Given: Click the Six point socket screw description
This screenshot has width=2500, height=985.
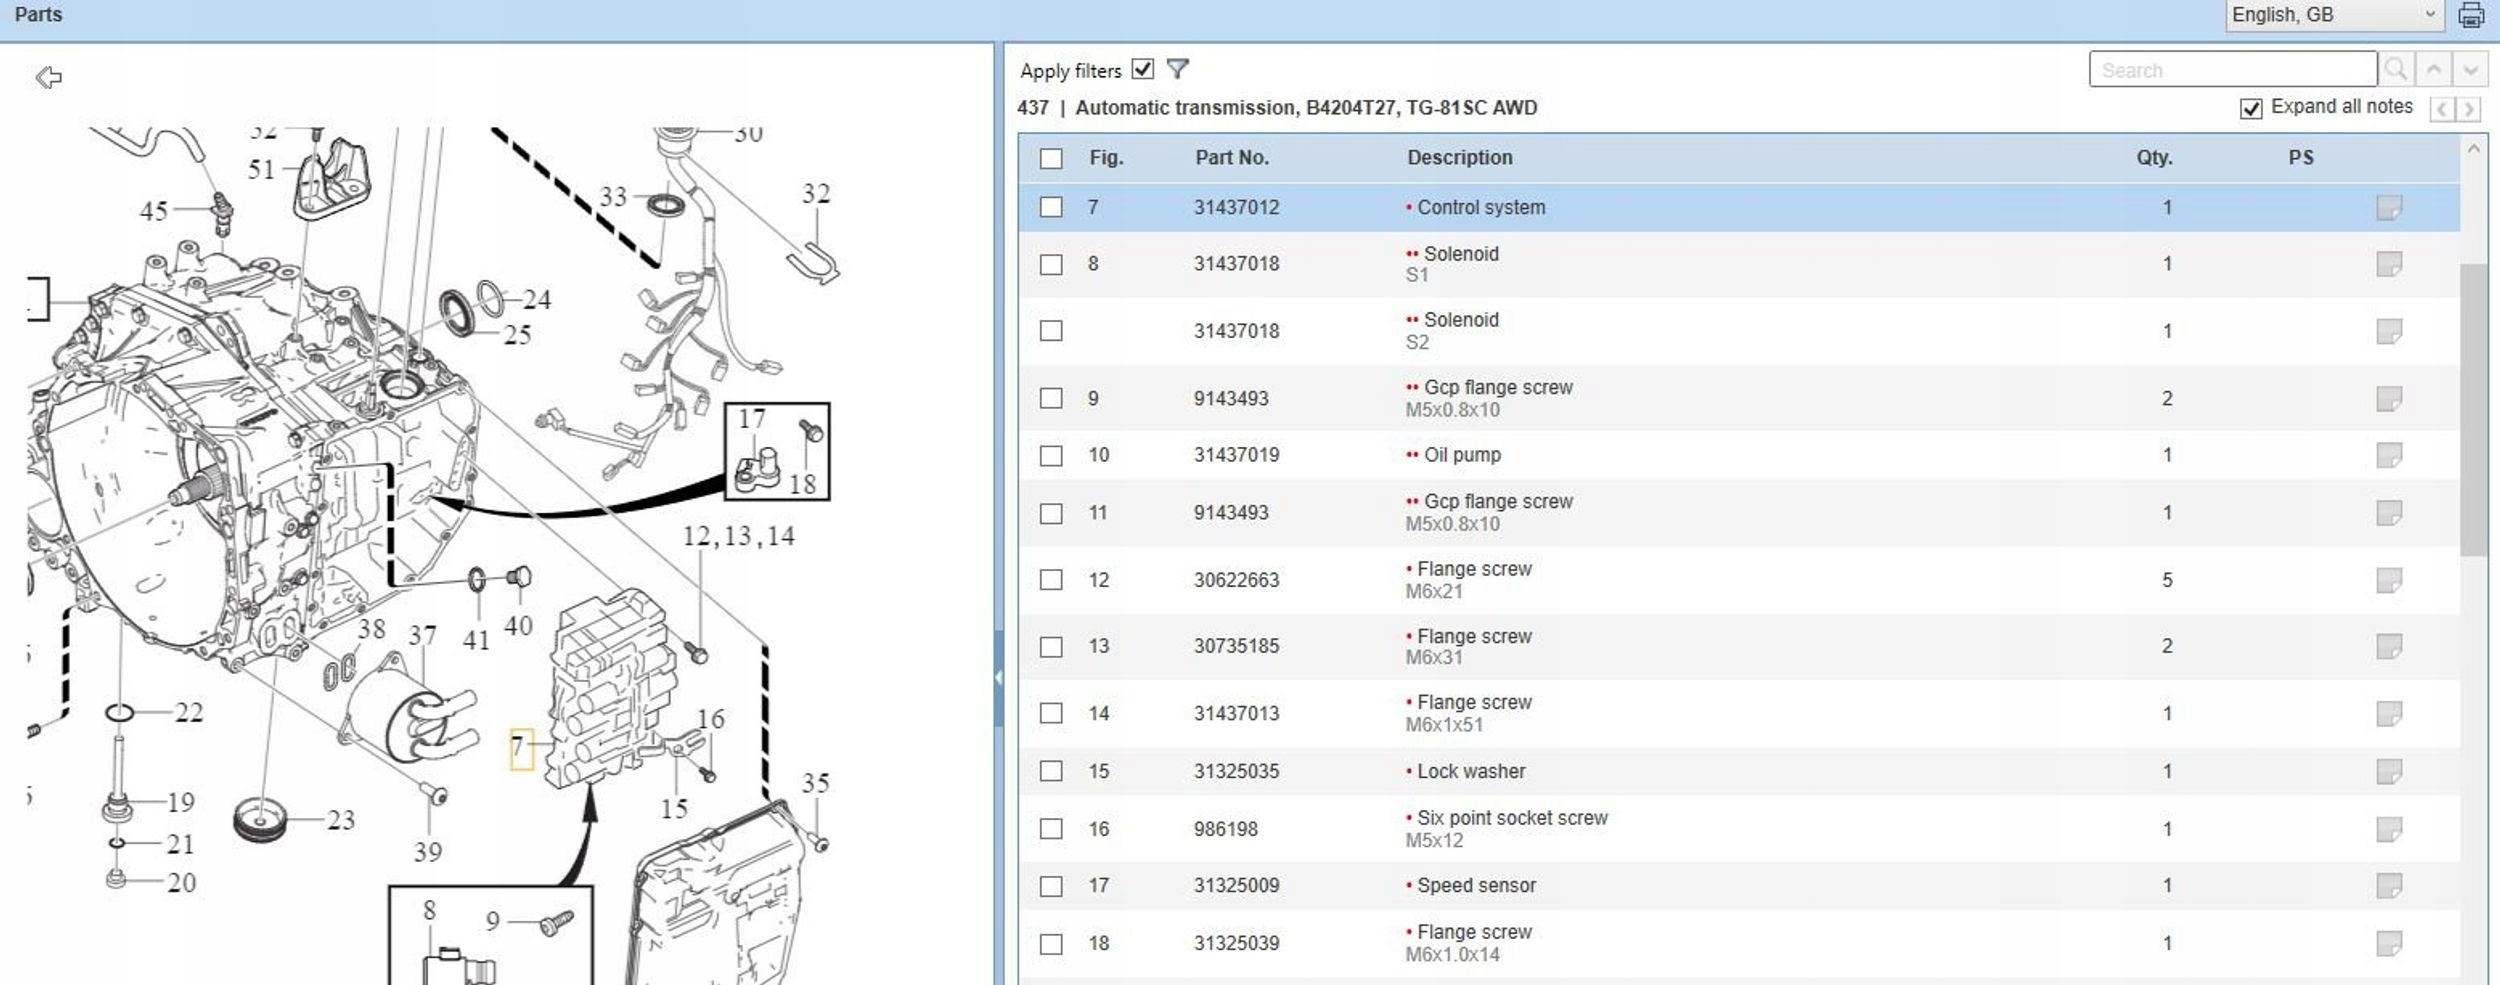Looking at the screenshot, I should coord(1512,818).
